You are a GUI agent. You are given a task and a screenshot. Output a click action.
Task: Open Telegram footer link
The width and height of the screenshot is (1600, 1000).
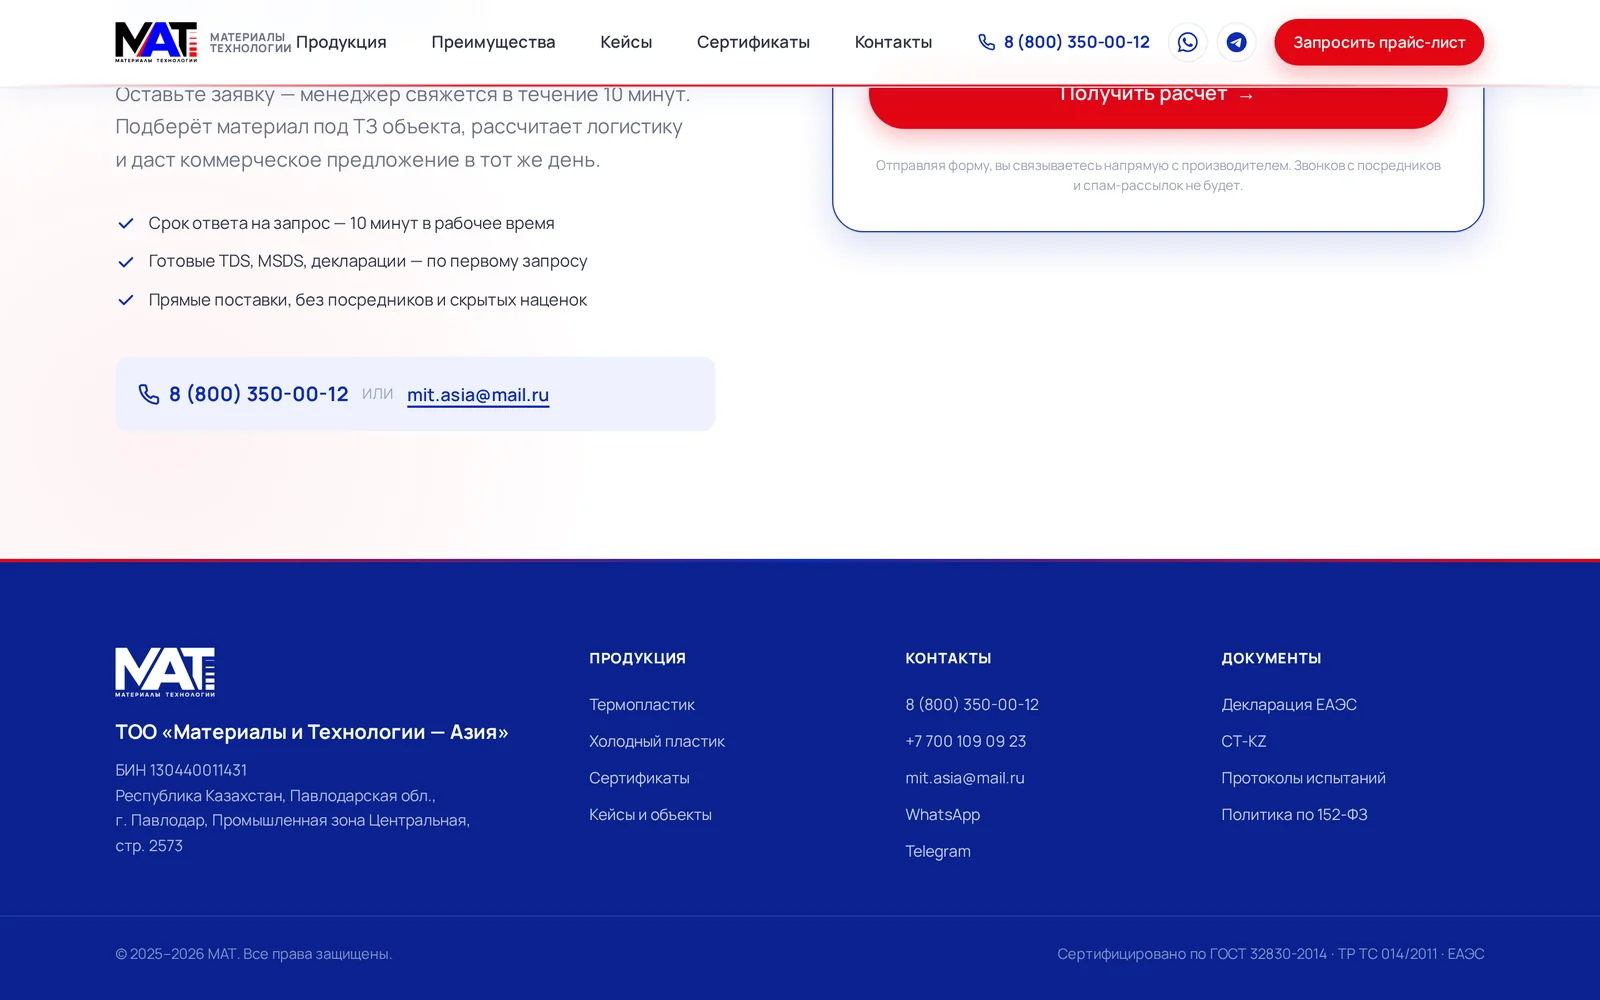pyautogui.click(x=938, y=851)
